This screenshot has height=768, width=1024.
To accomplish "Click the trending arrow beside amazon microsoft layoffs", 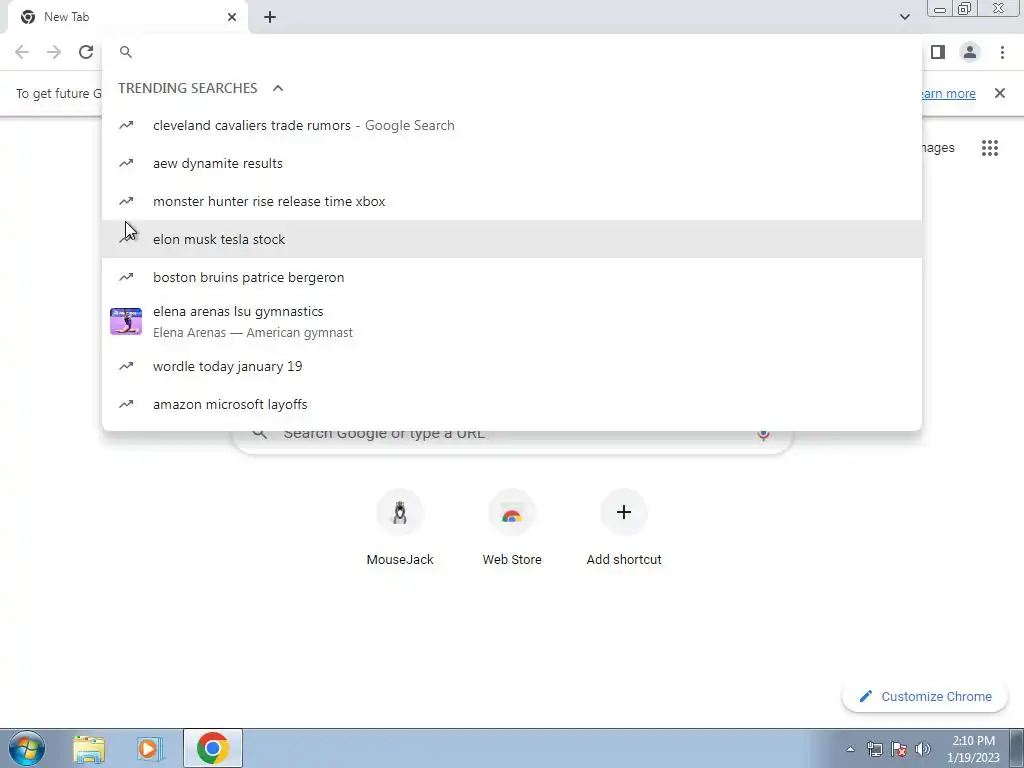I will 126,404.
